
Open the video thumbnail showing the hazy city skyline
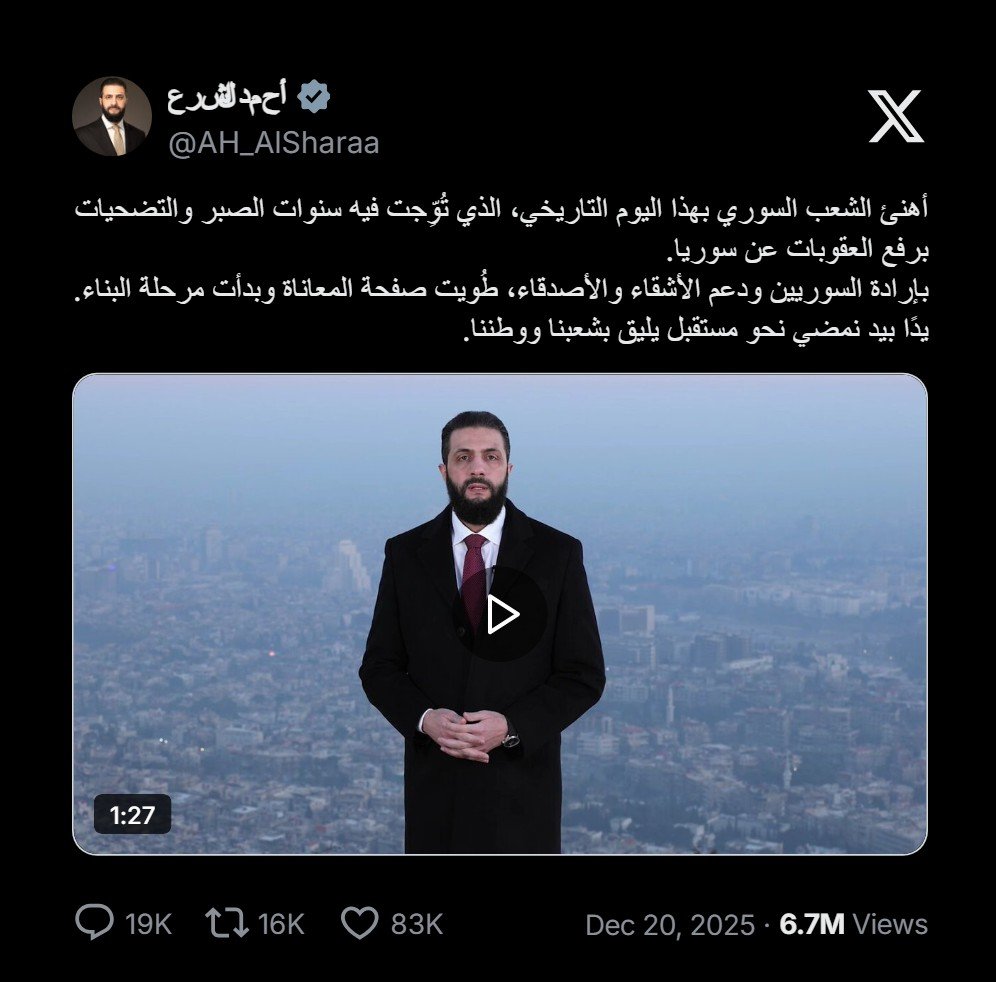[x=500, y=614]
